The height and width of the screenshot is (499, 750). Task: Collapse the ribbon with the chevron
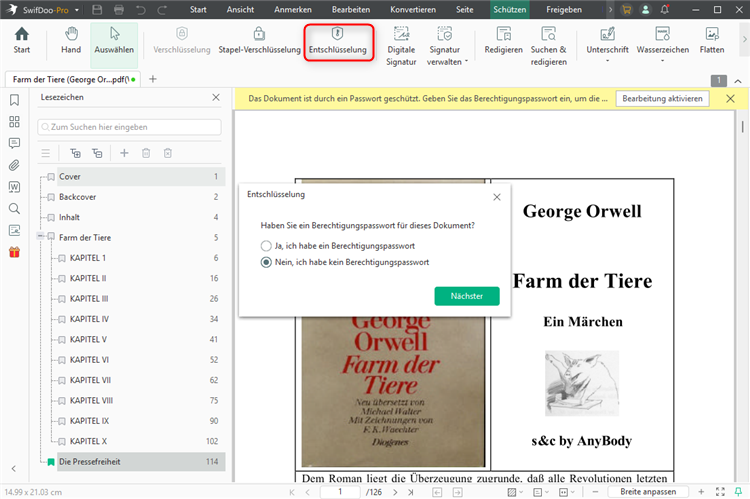(x=738, y=81)
